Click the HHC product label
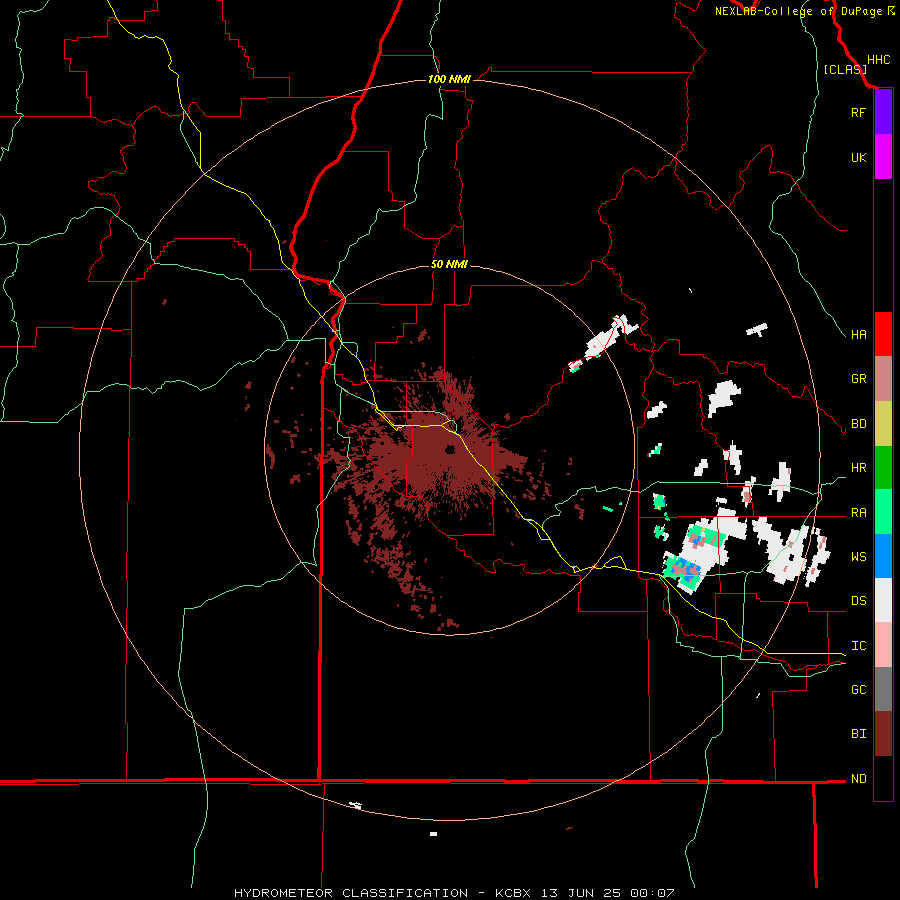The width and height of the screenshot is (900, 900). point(878,60)
